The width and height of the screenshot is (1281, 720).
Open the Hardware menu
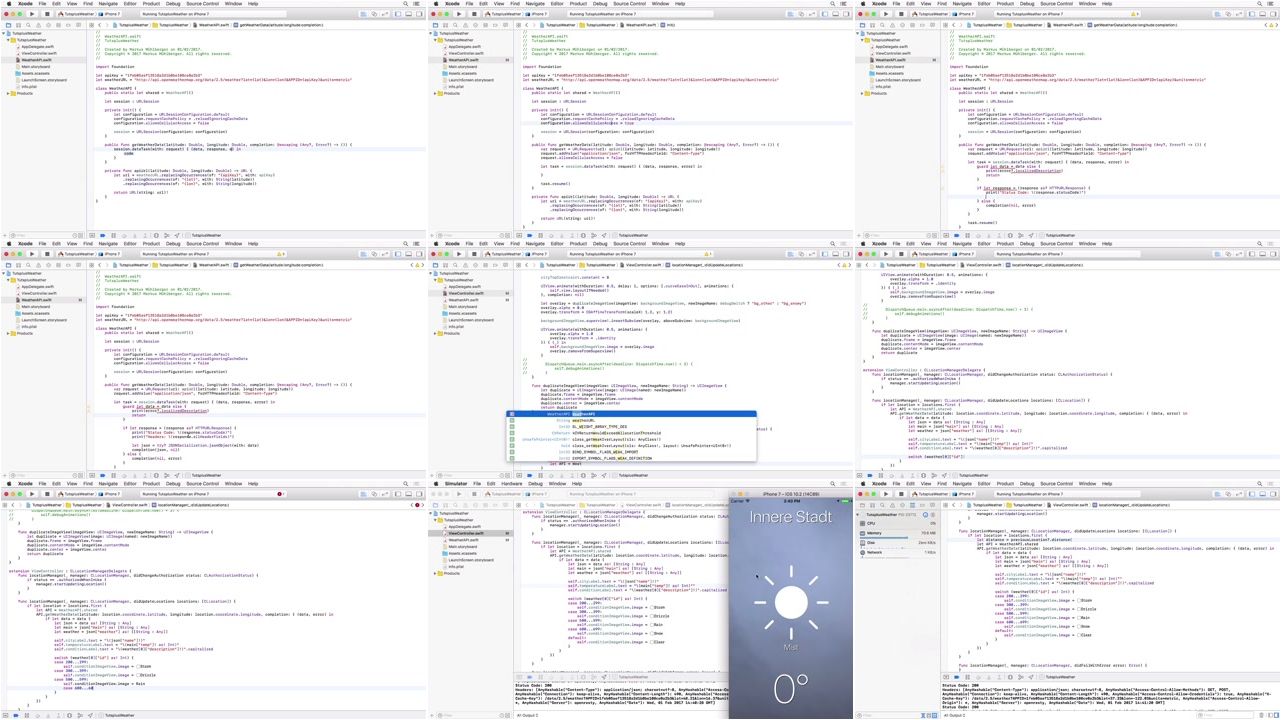coord(511,484)
